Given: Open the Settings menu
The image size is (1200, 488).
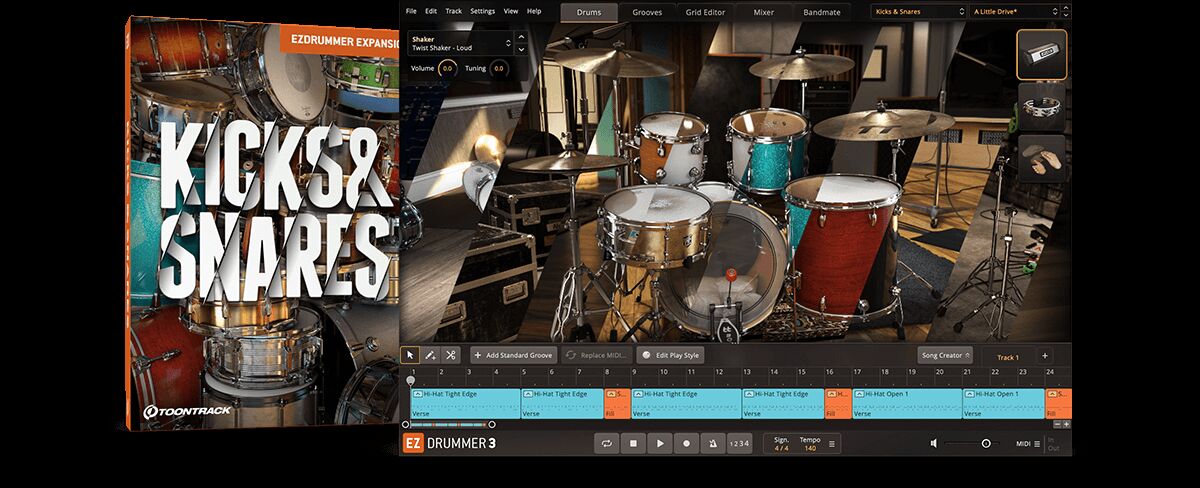Looking at the screenshot, I should pyautogui.click(x=482, y=11).
